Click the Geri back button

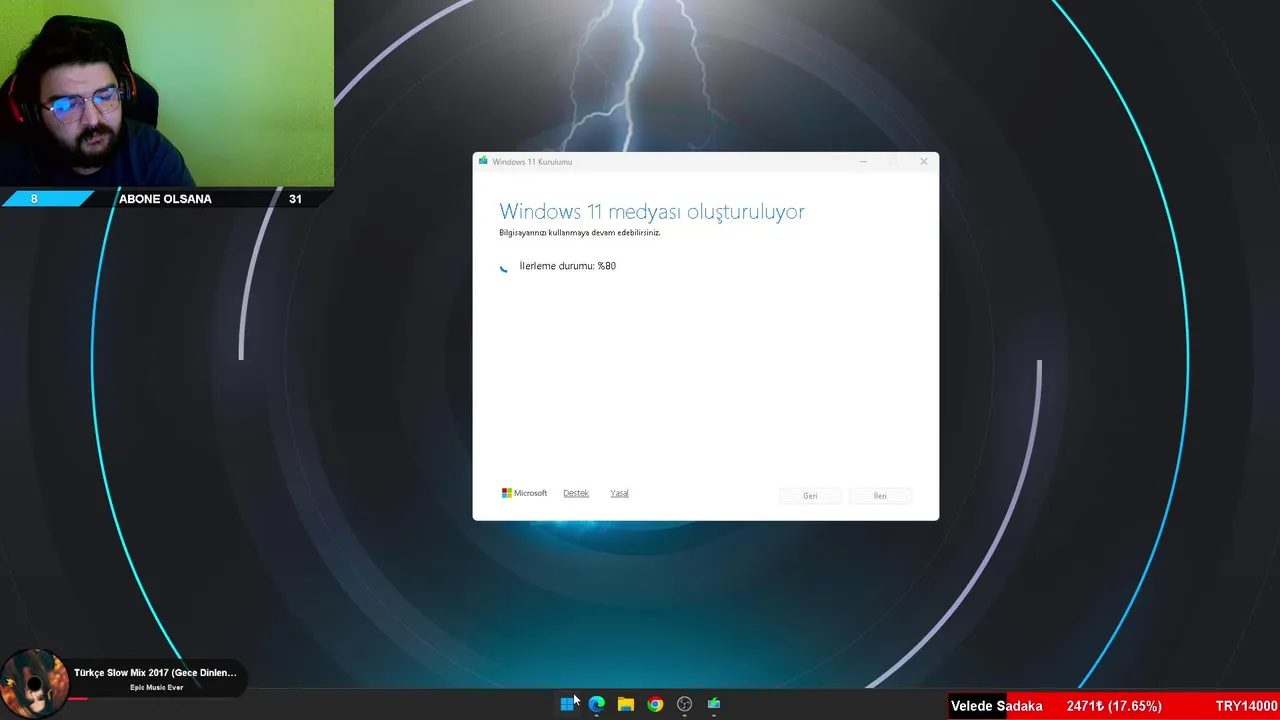coord(810,496)
